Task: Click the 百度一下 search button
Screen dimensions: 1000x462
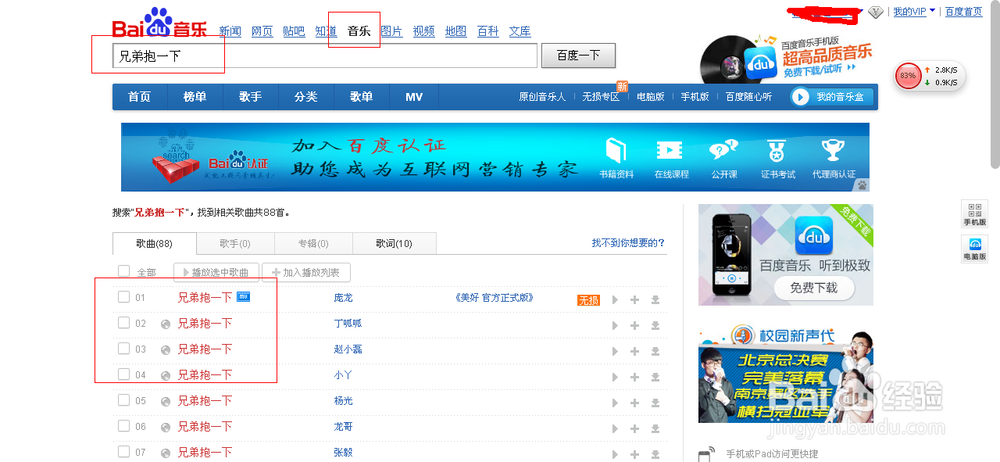Action: click(578, 56)
